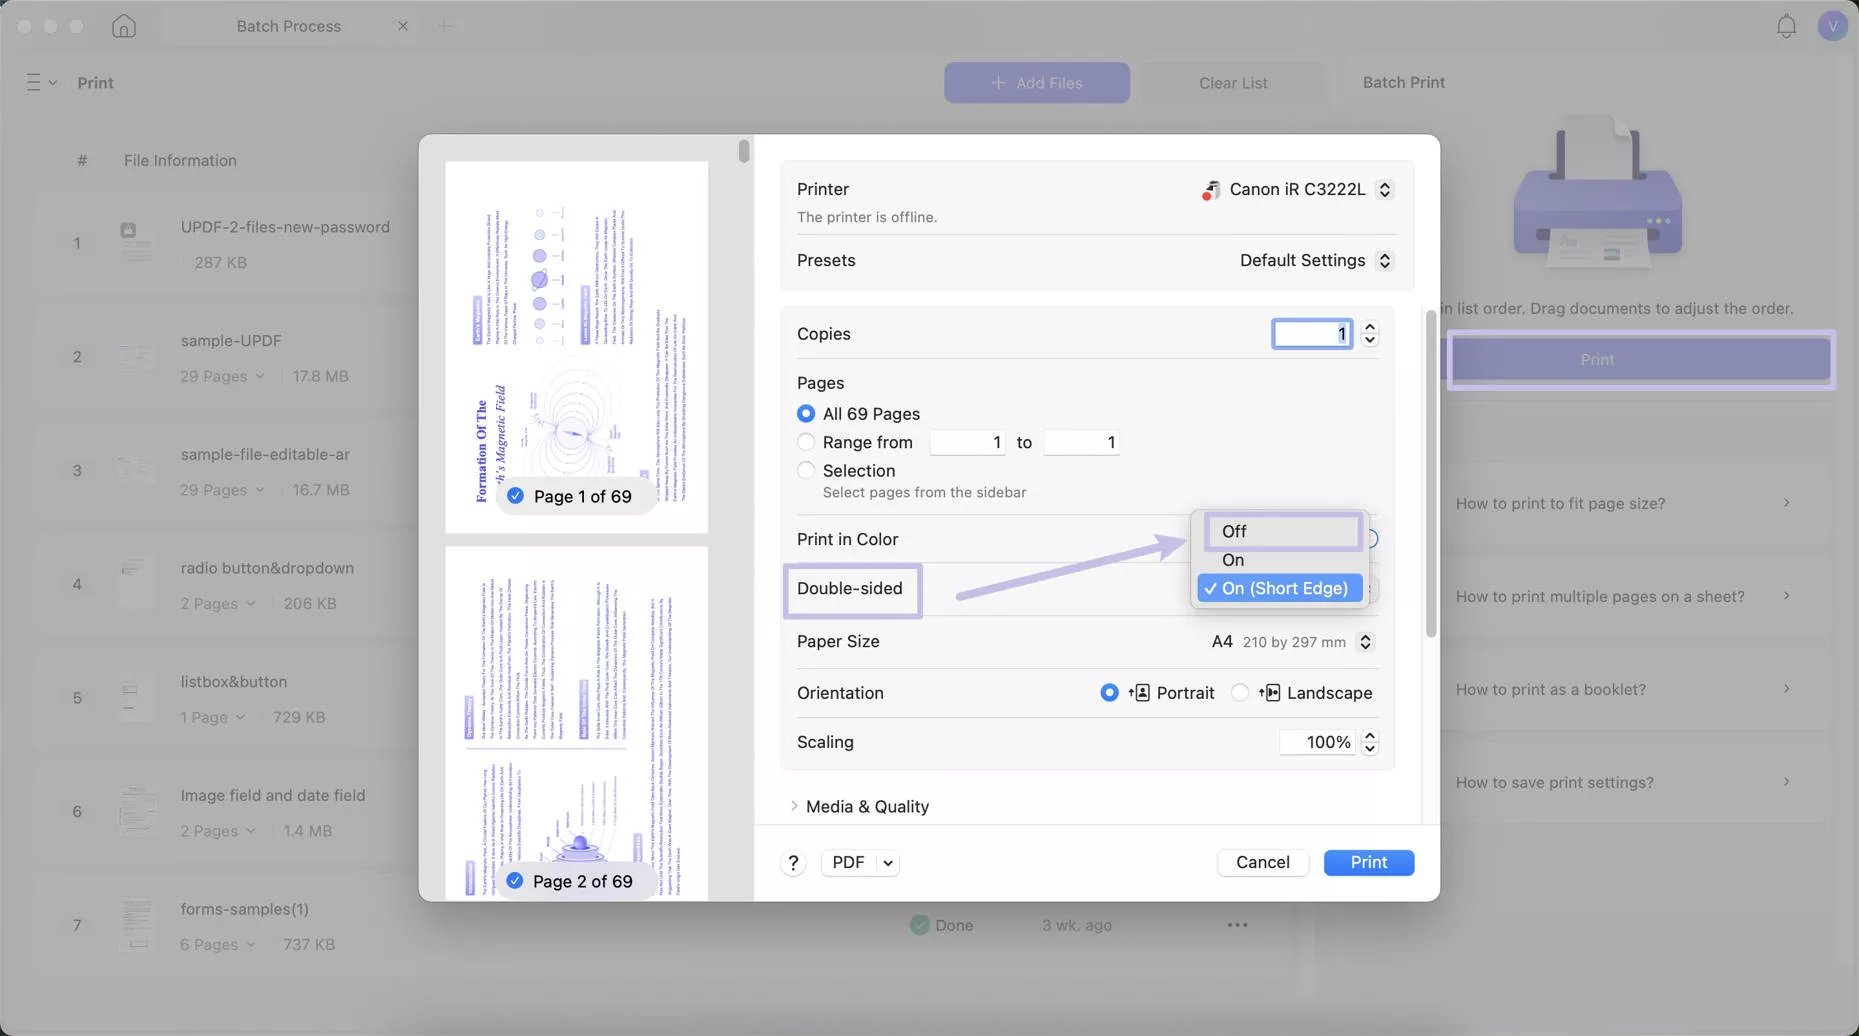
Task: Open the batch tool list menu icon
Action: click(40, 83)
